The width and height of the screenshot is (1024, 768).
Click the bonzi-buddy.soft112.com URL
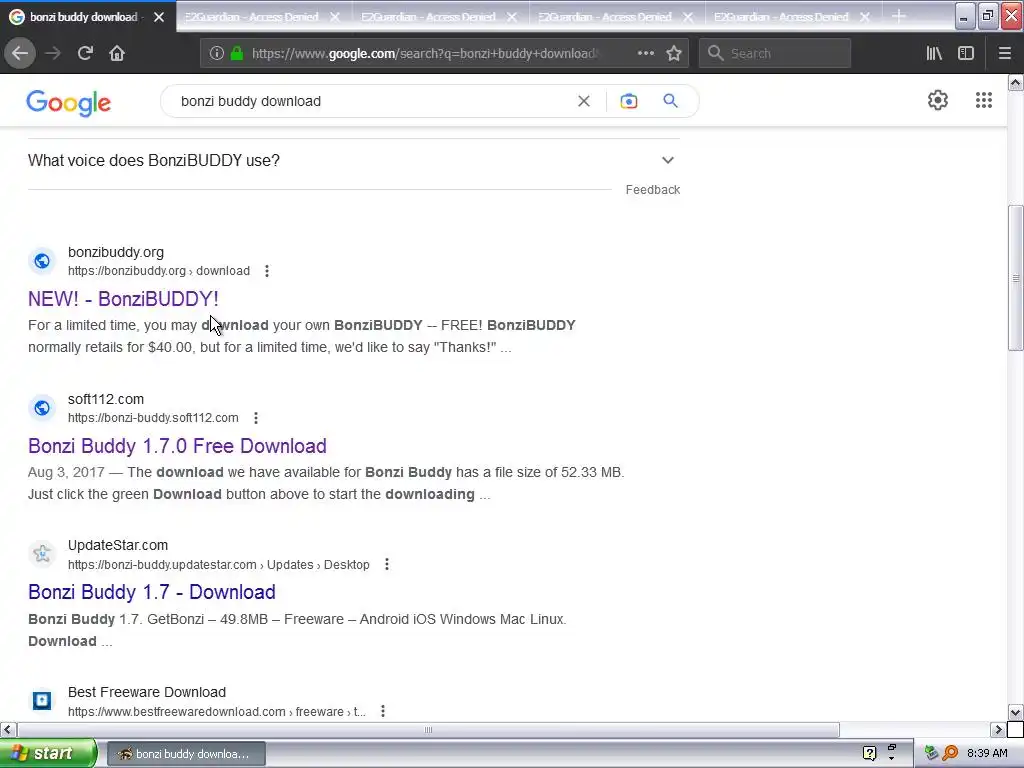153,418
